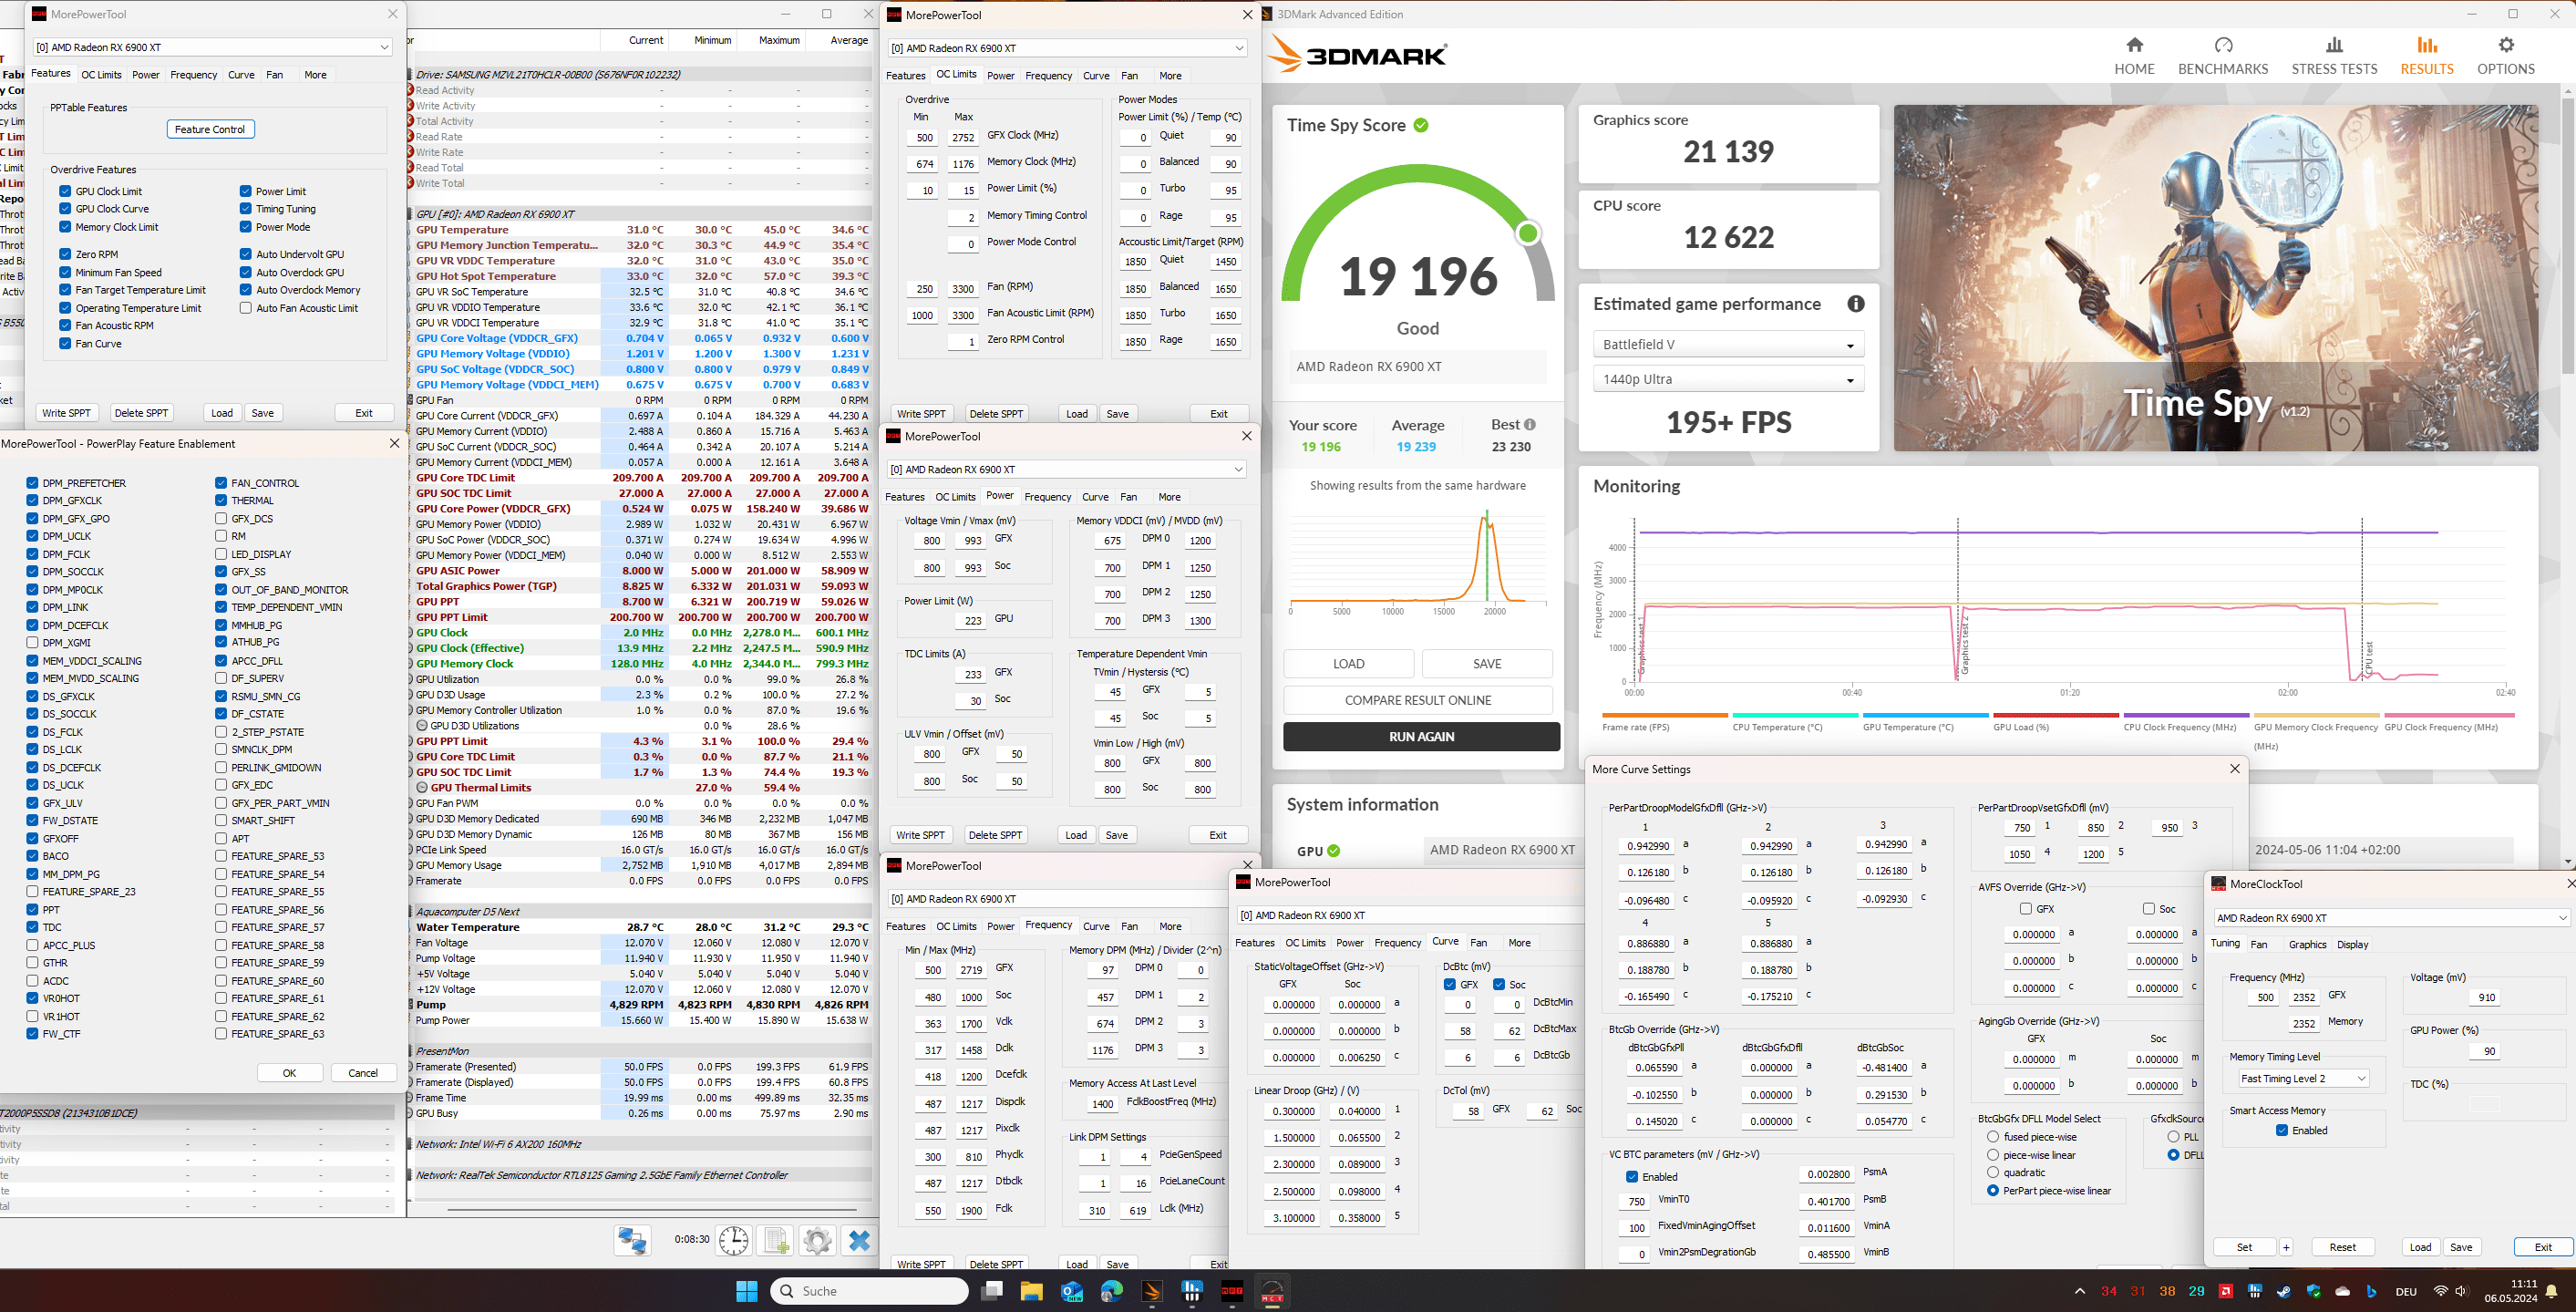Click More tab in StaticVoltageOffset curve window
Screen dimensions: 2576x1312
click(1519, 943)
